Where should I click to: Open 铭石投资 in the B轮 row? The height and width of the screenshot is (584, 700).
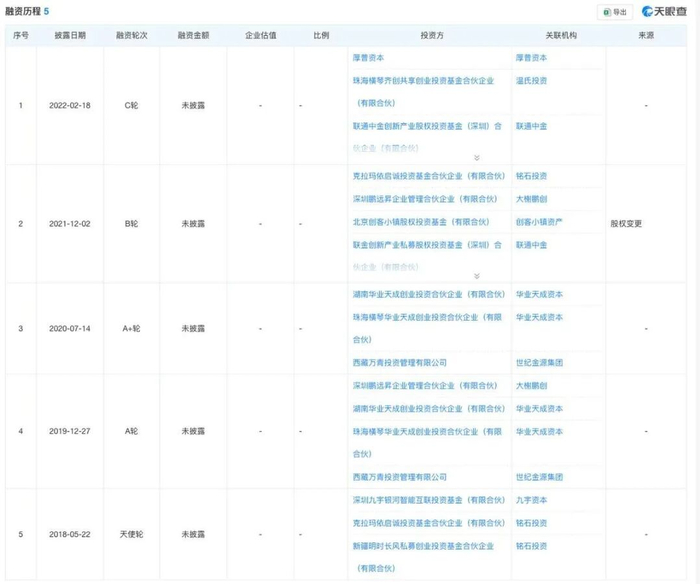[x=531, y=176]
